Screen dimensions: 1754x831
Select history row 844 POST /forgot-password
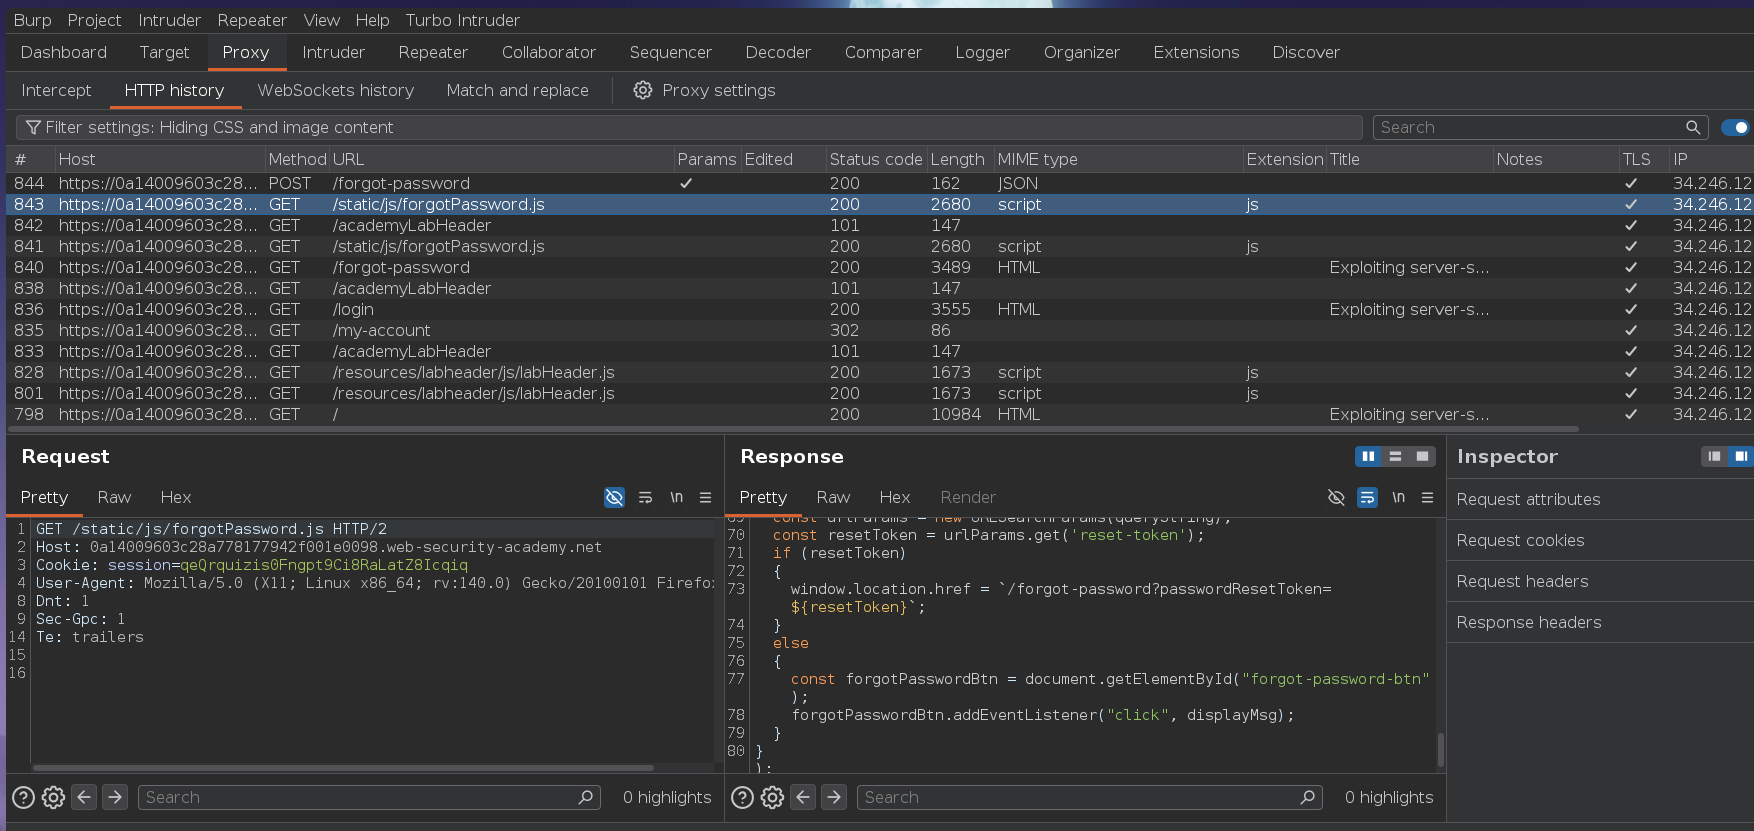click(x=880, y=183)
